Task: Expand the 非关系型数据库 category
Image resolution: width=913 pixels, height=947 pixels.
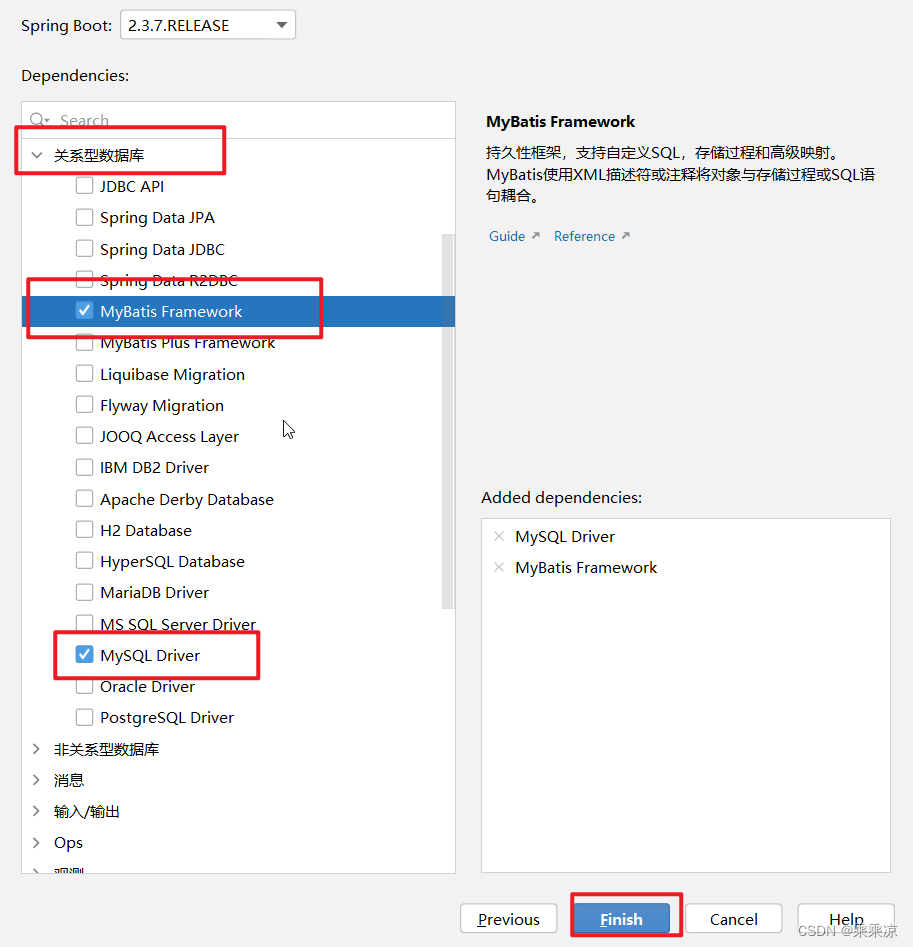Action: [x=35, y=748]
